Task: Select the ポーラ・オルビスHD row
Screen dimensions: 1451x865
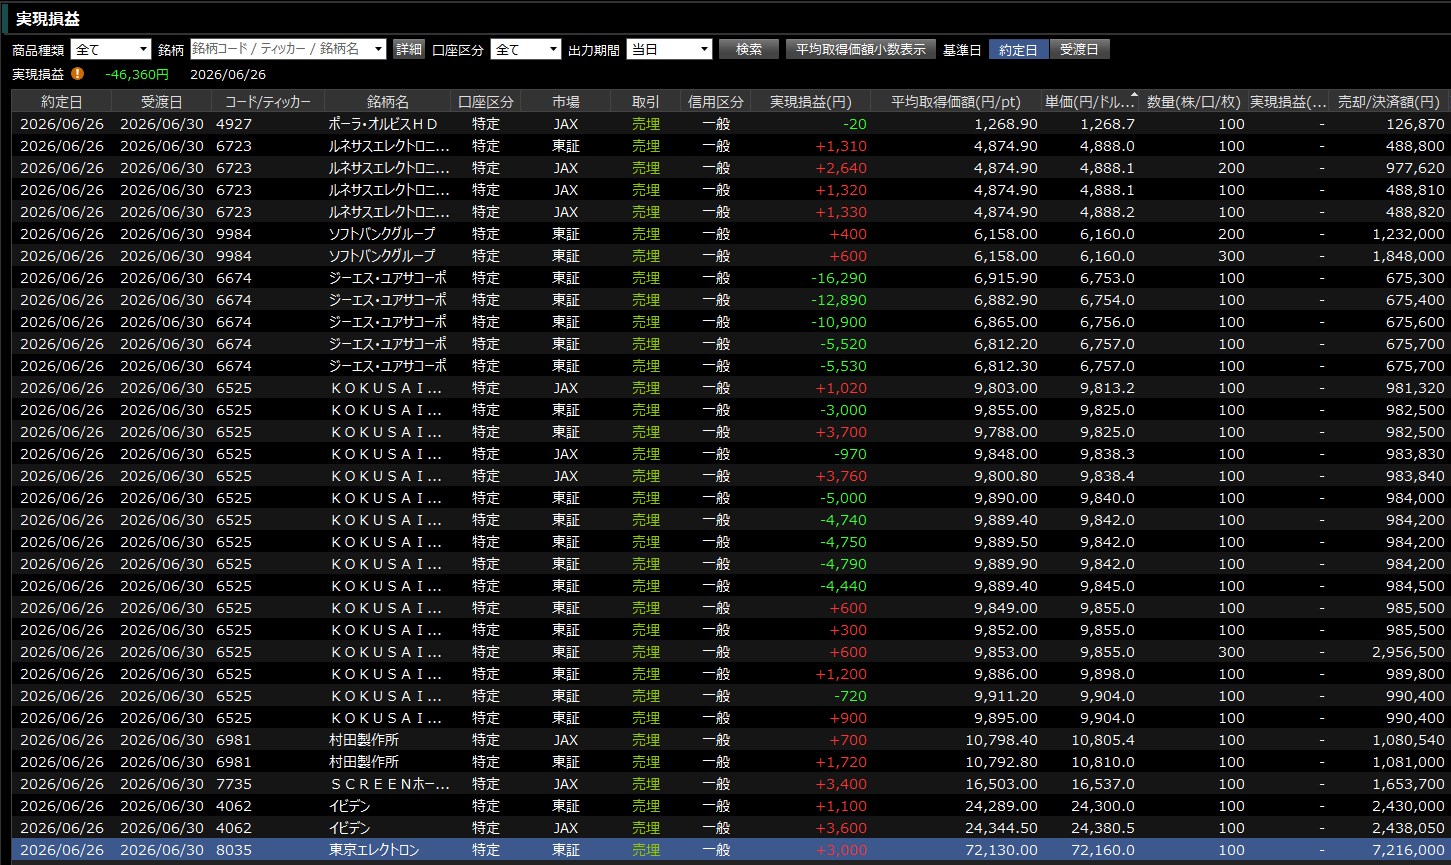Action: [x=730, y=124]
